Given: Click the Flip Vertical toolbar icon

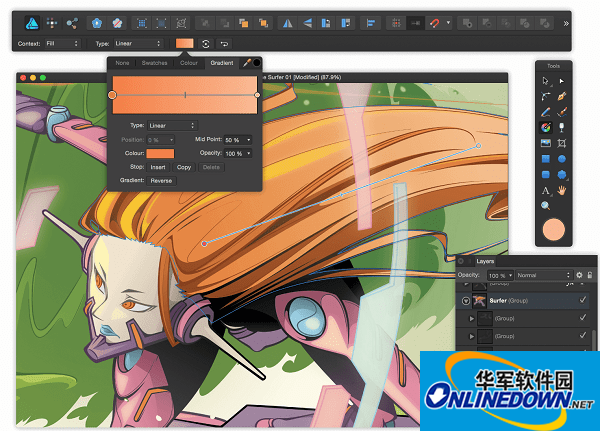Looking at the screenshot, I should 307,23.
